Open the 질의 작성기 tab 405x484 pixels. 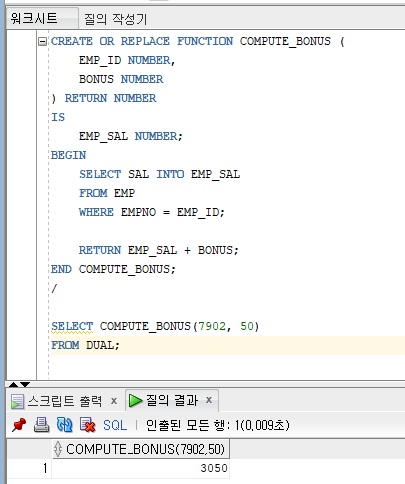(x=115, y=19)
